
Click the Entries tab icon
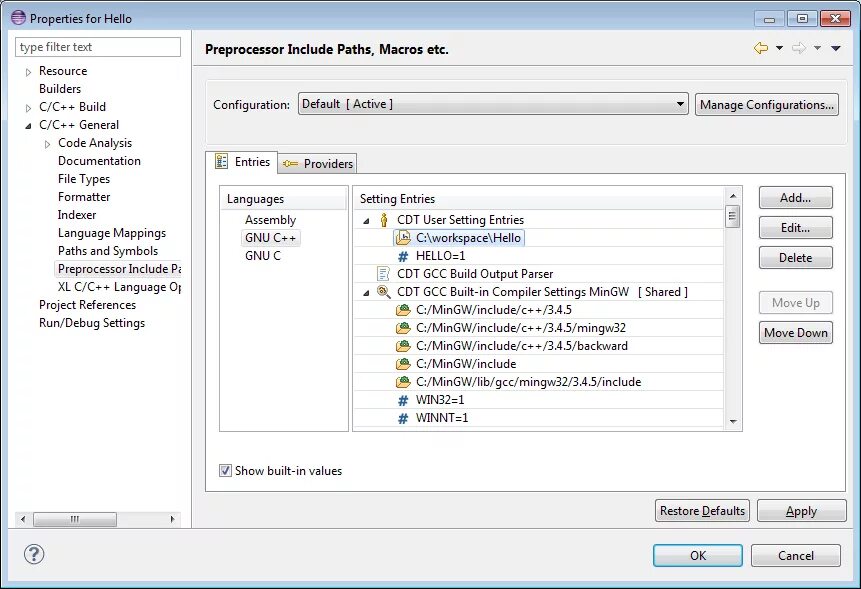point(221,161)
